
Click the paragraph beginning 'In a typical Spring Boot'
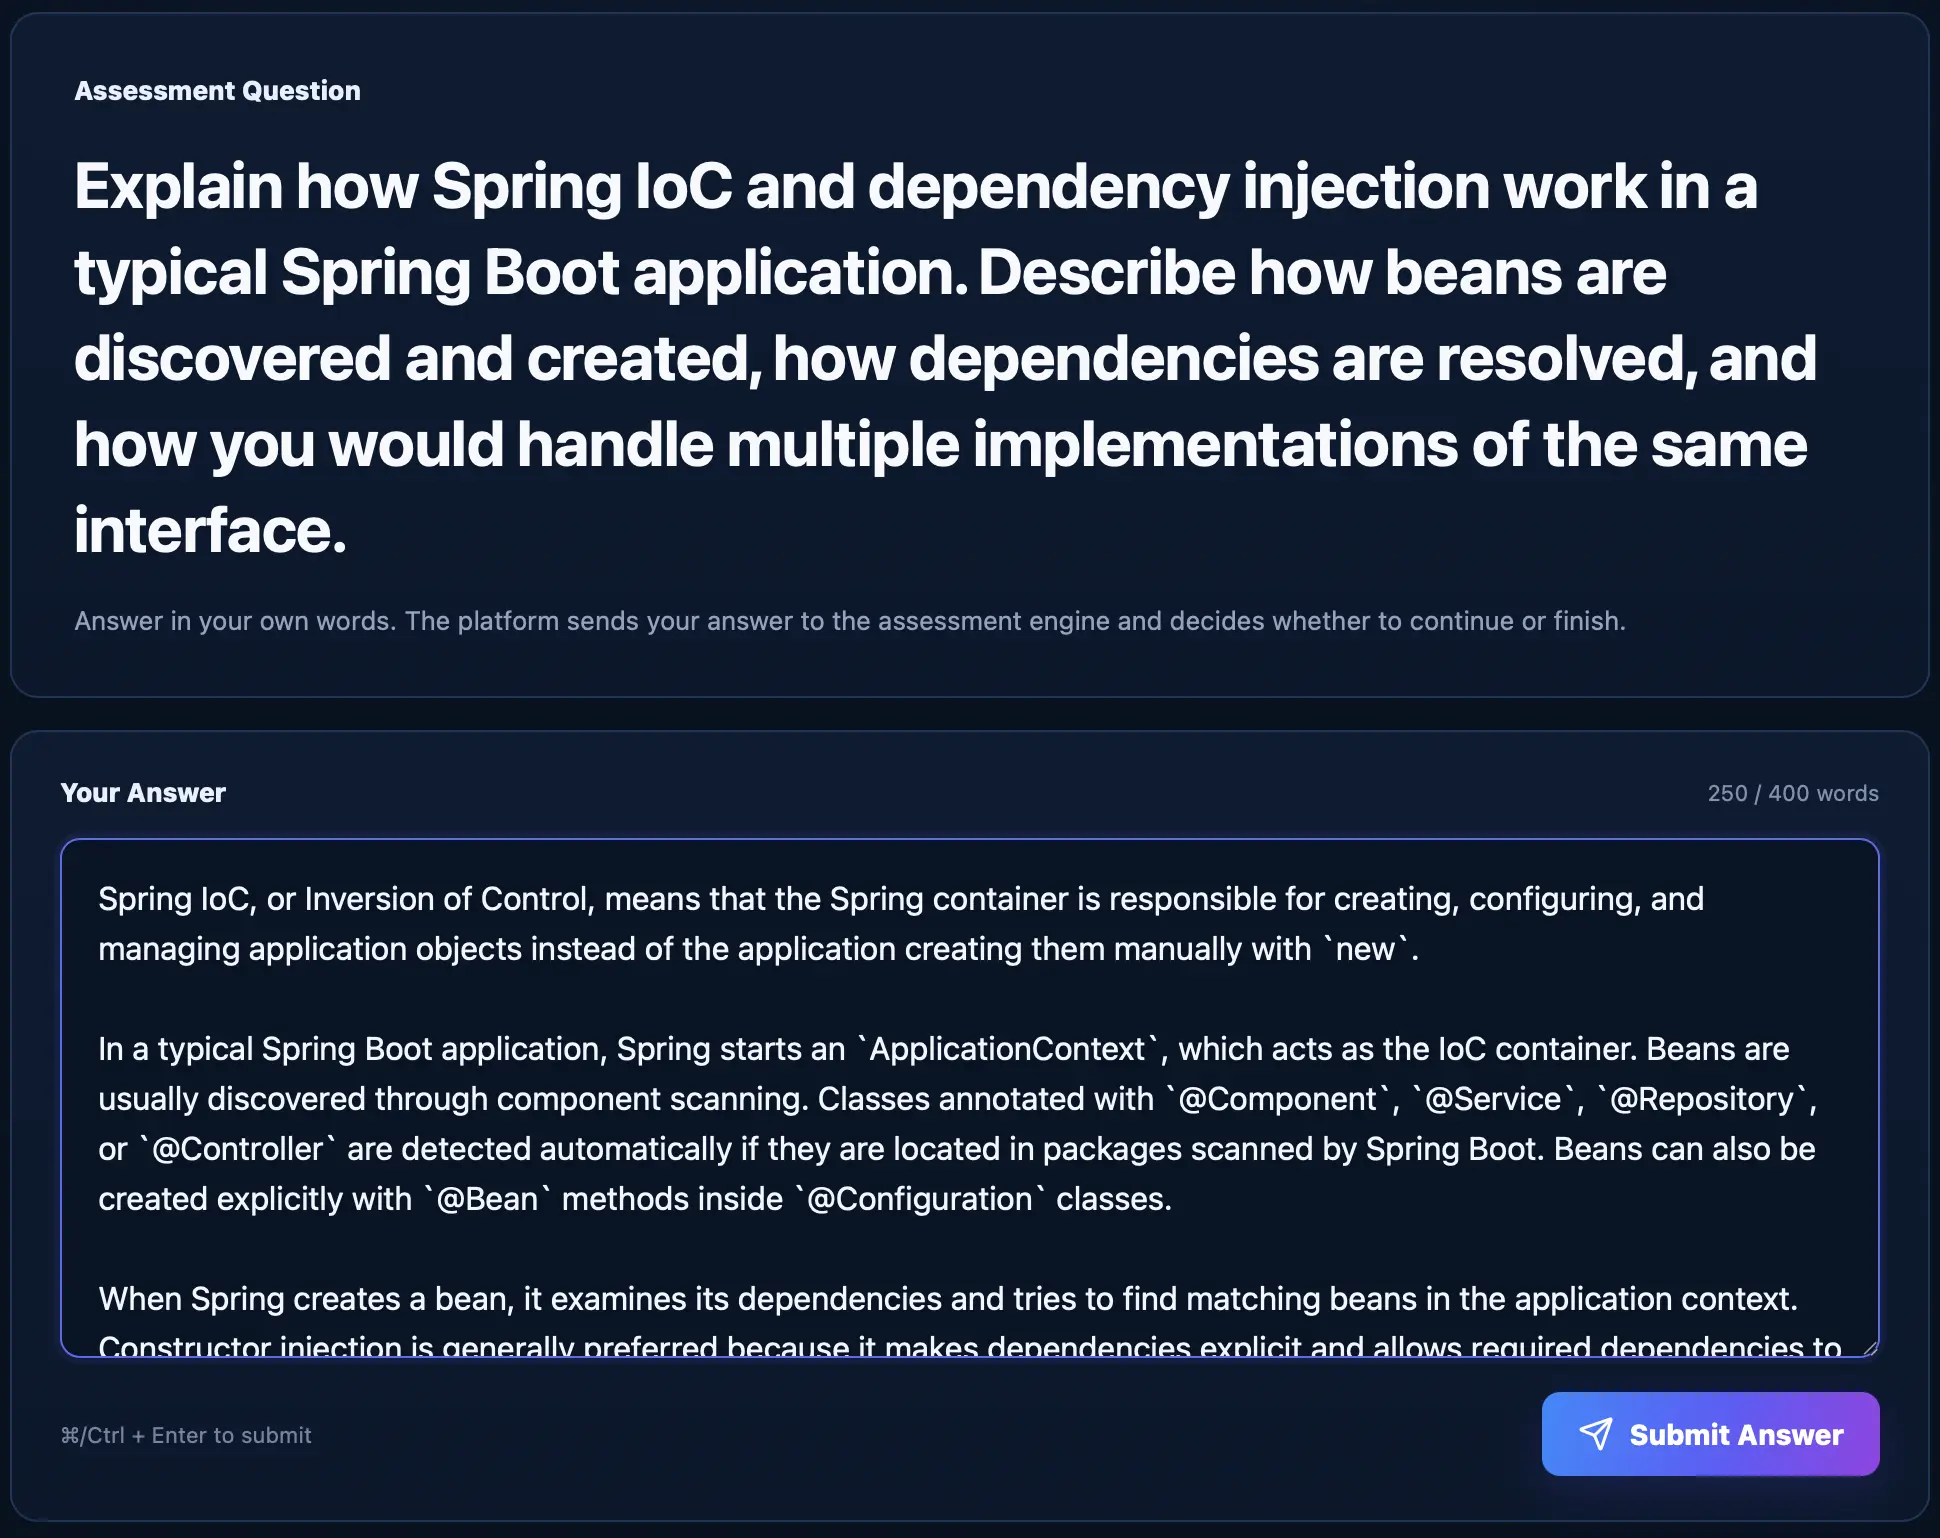pos(958,1124)
